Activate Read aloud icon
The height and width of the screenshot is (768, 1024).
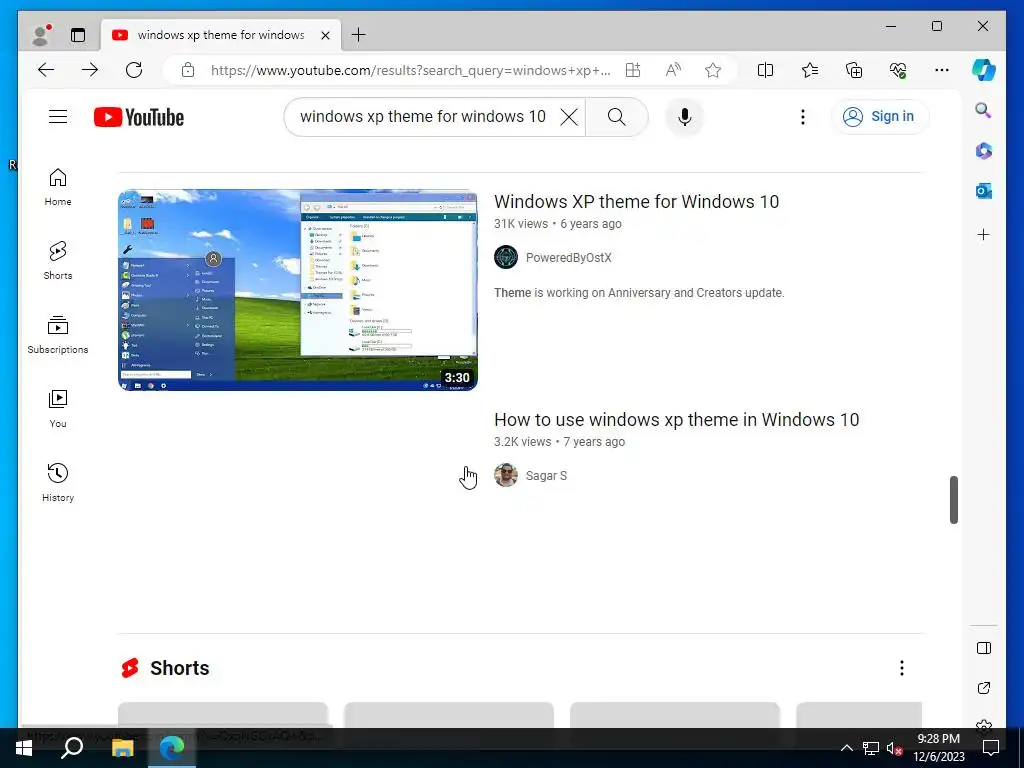[673, 70]
